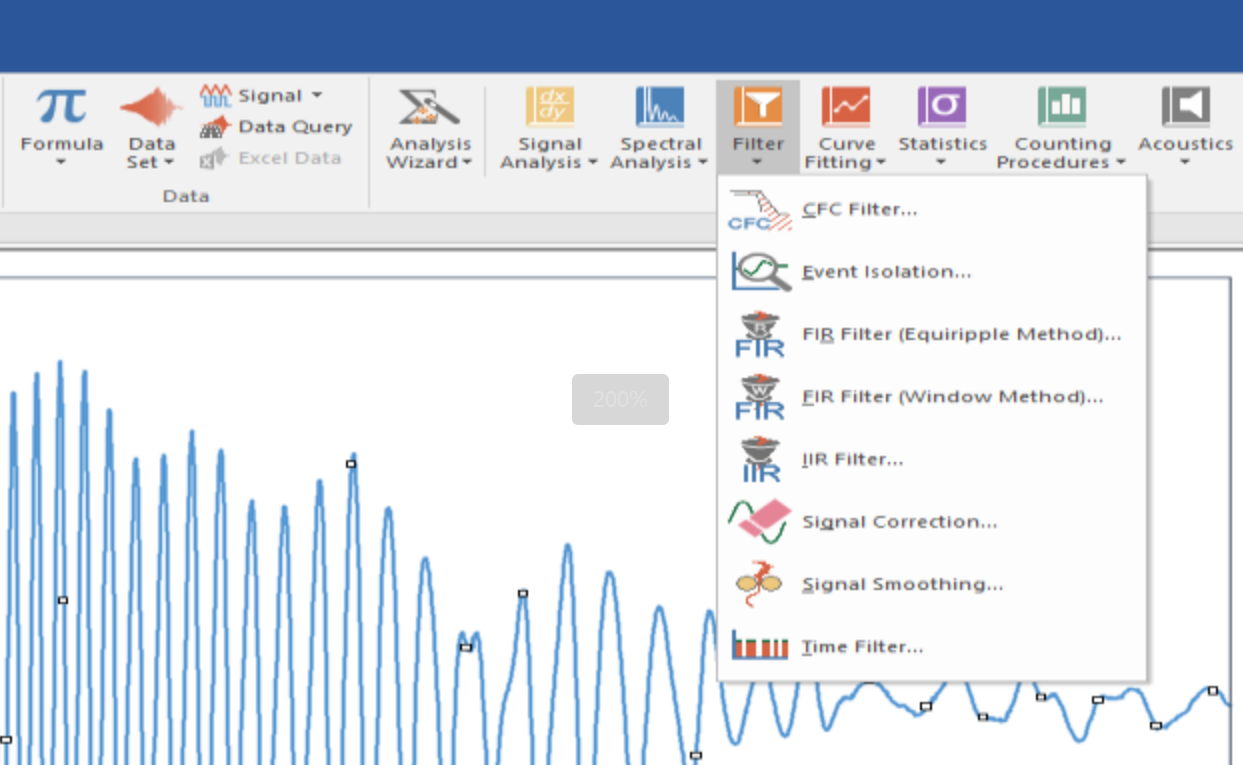Click the Filter funnel icon

(758, 106)
